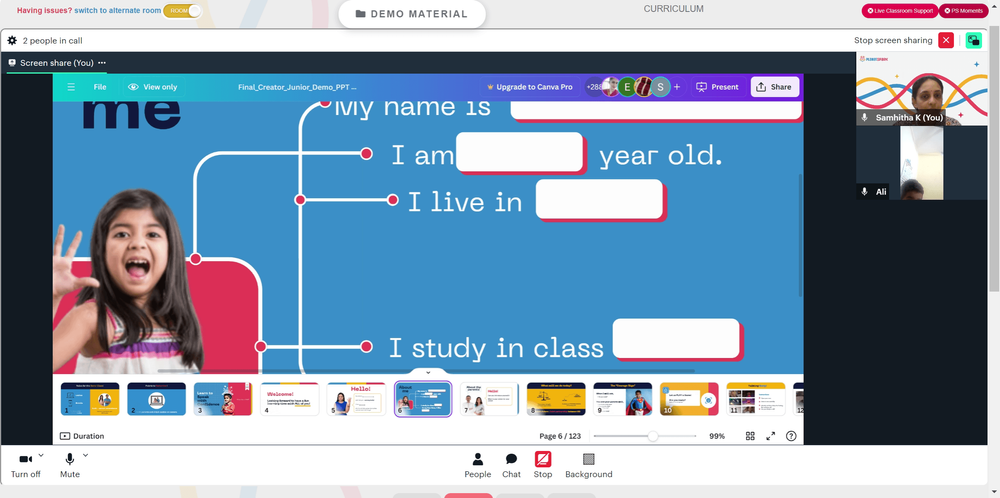Open the DEMO MATERIAL folder tab
Image resolution: width=1000 pixels, height=498 pixels.
pyautogui.click(x=411, y=14)
